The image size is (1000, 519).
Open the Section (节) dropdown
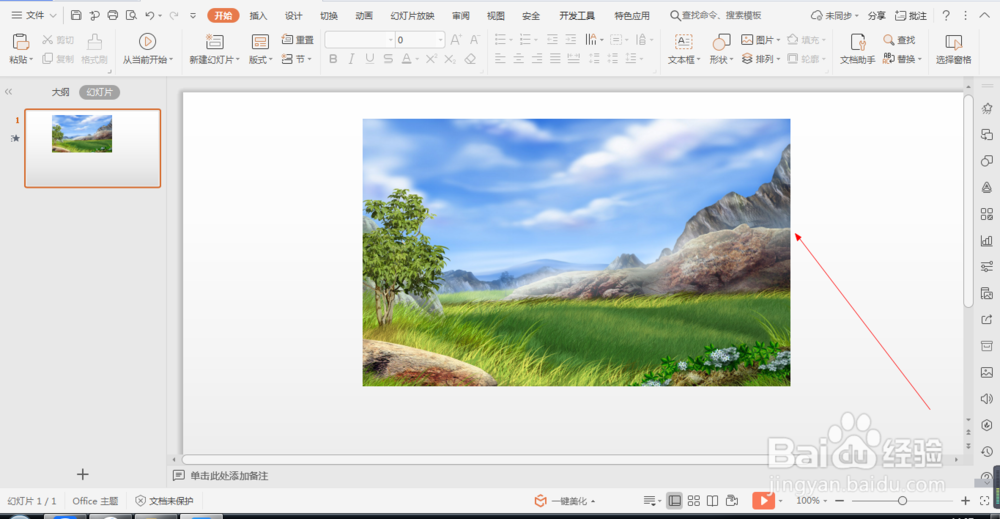pyautogui.click(x=297, y=59)
